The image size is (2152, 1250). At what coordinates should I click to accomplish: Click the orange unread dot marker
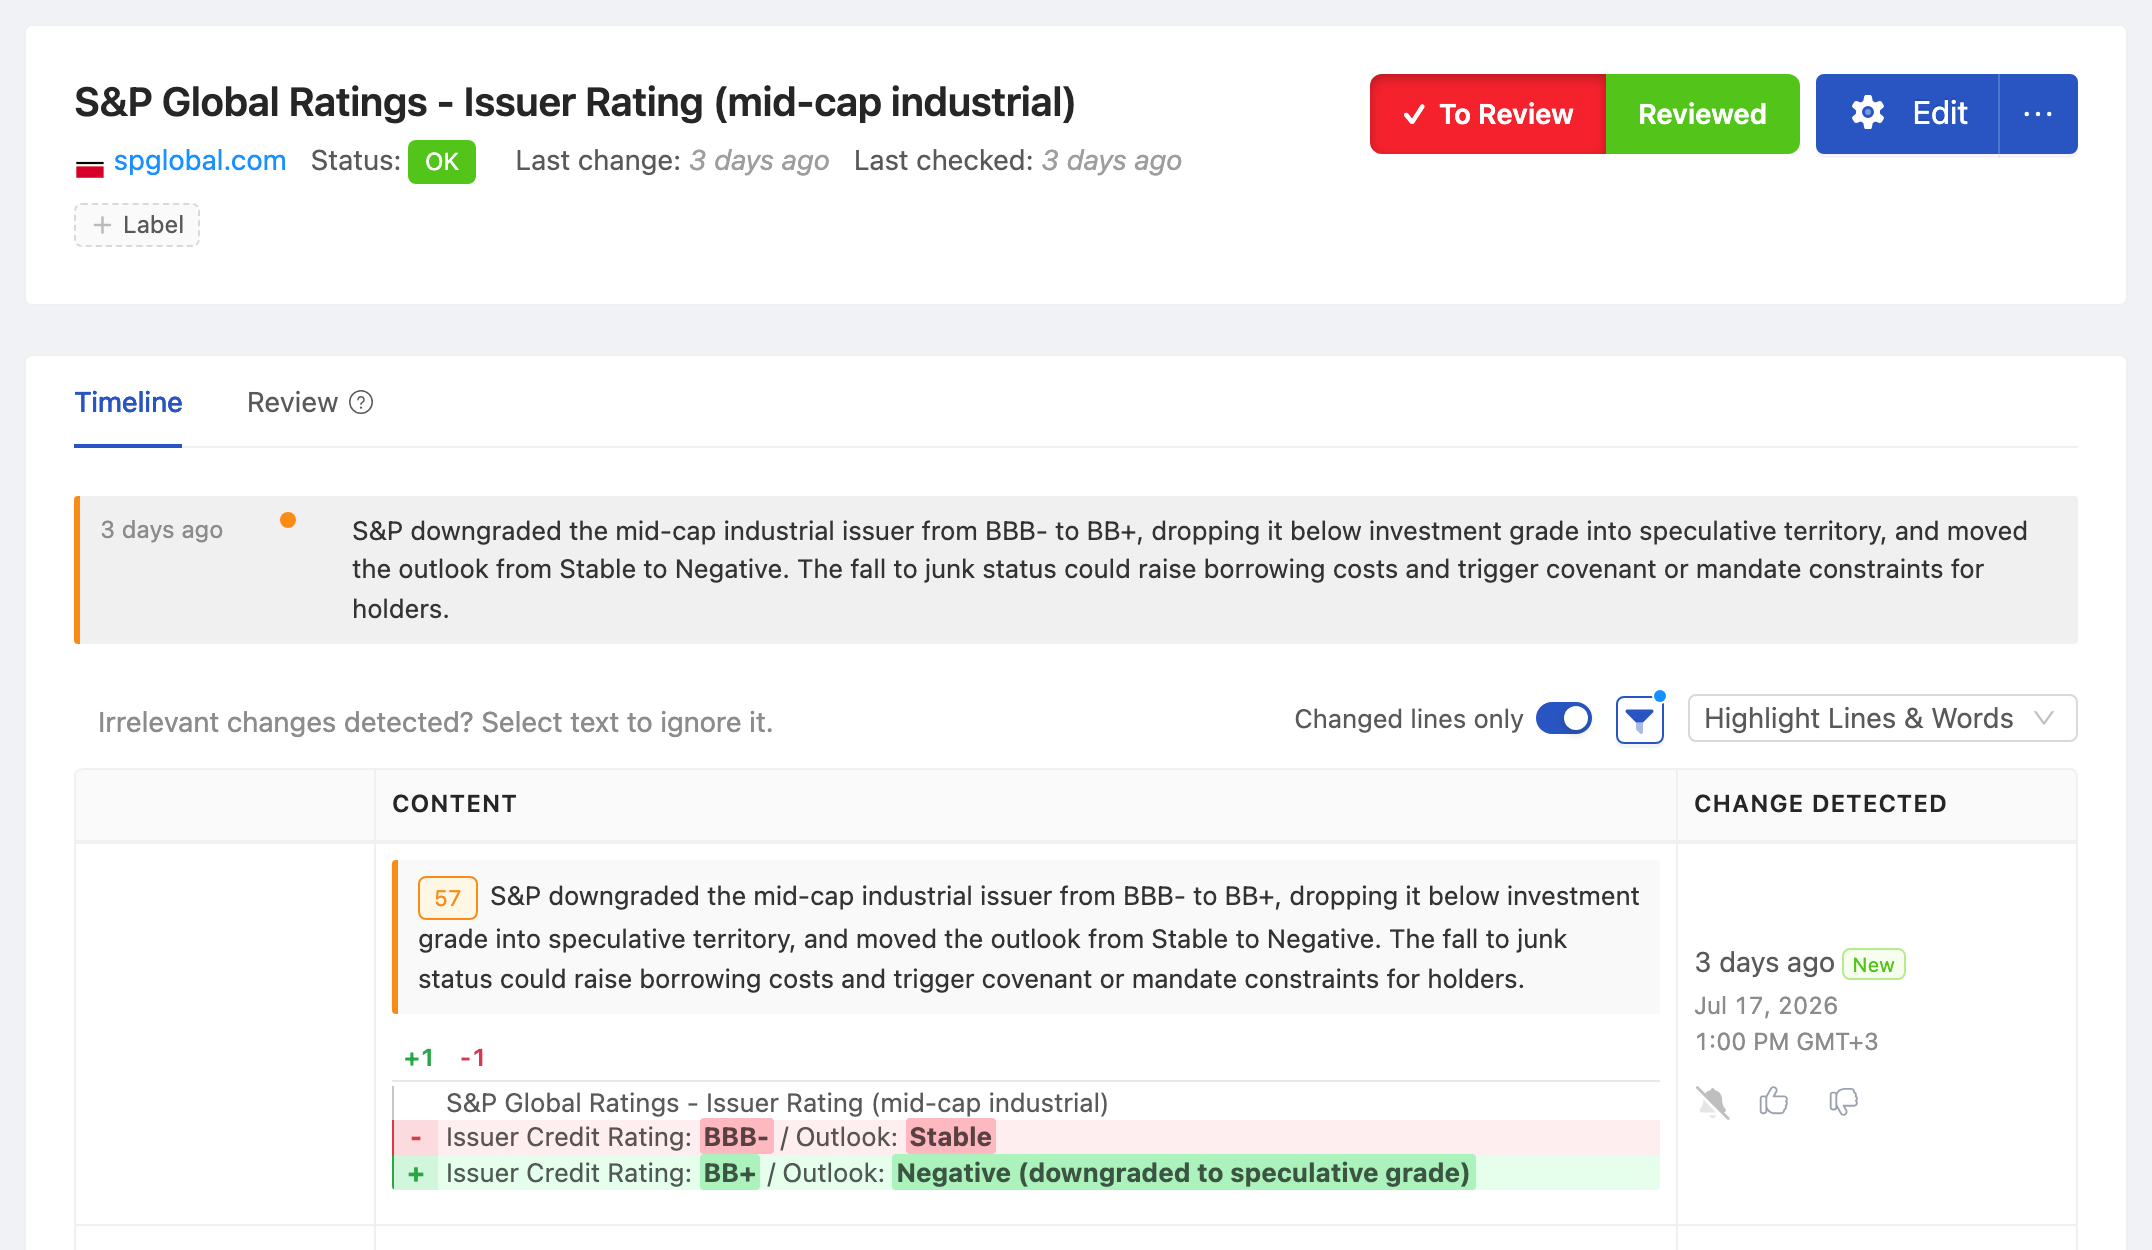pyautogui.click(x=288, y=520)
